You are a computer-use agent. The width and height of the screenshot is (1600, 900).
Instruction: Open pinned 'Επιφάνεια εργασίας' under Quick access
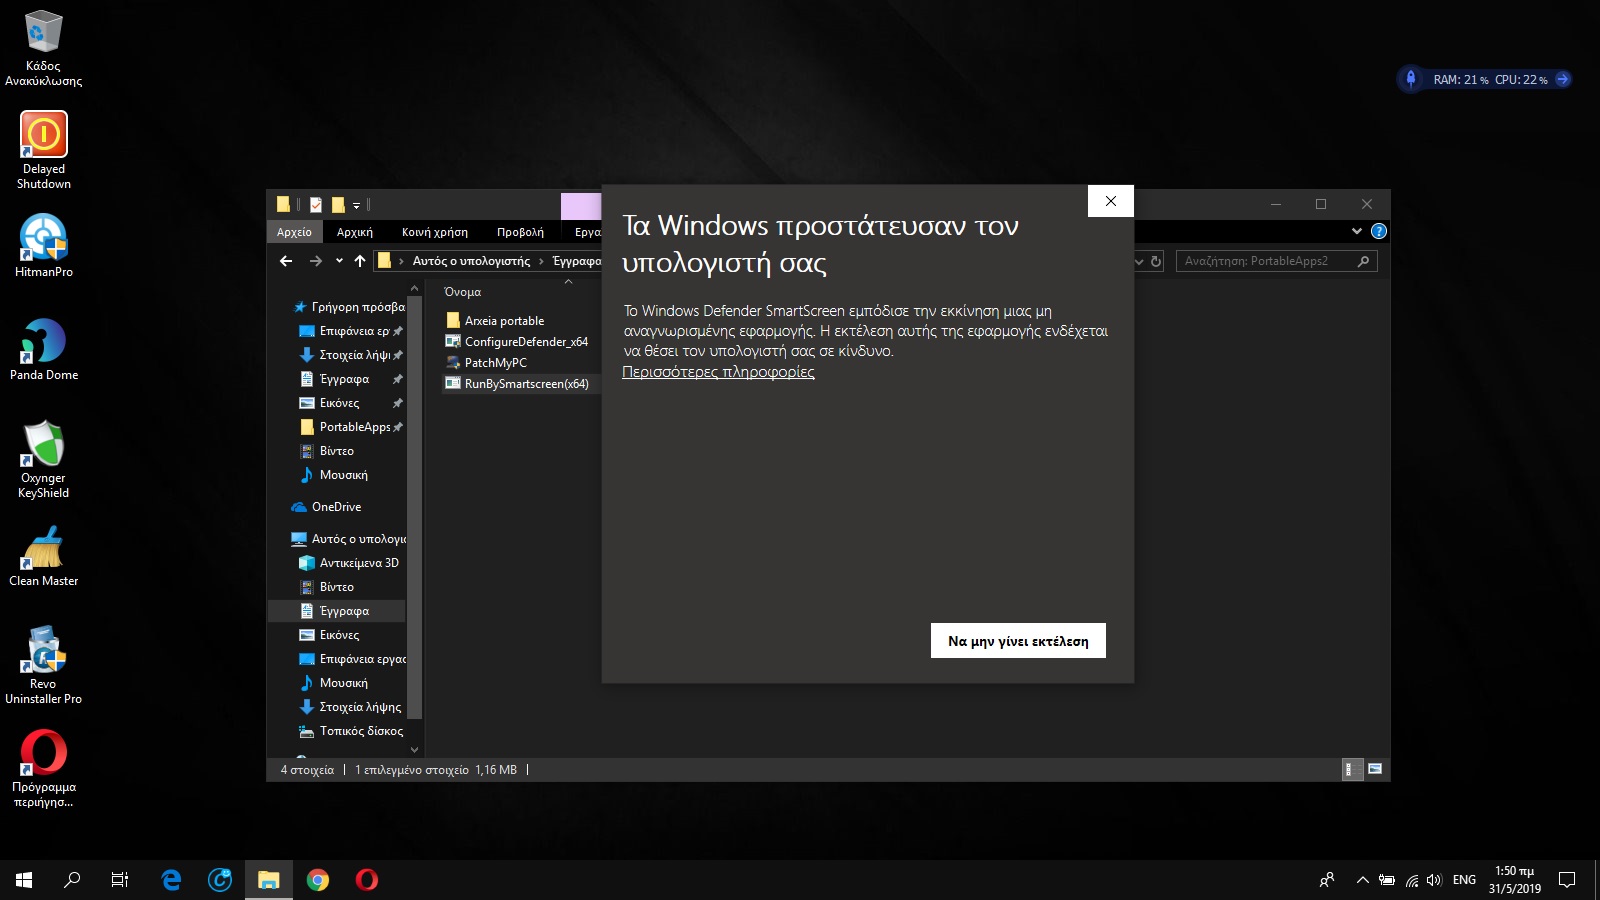click(x=350, y=331)
